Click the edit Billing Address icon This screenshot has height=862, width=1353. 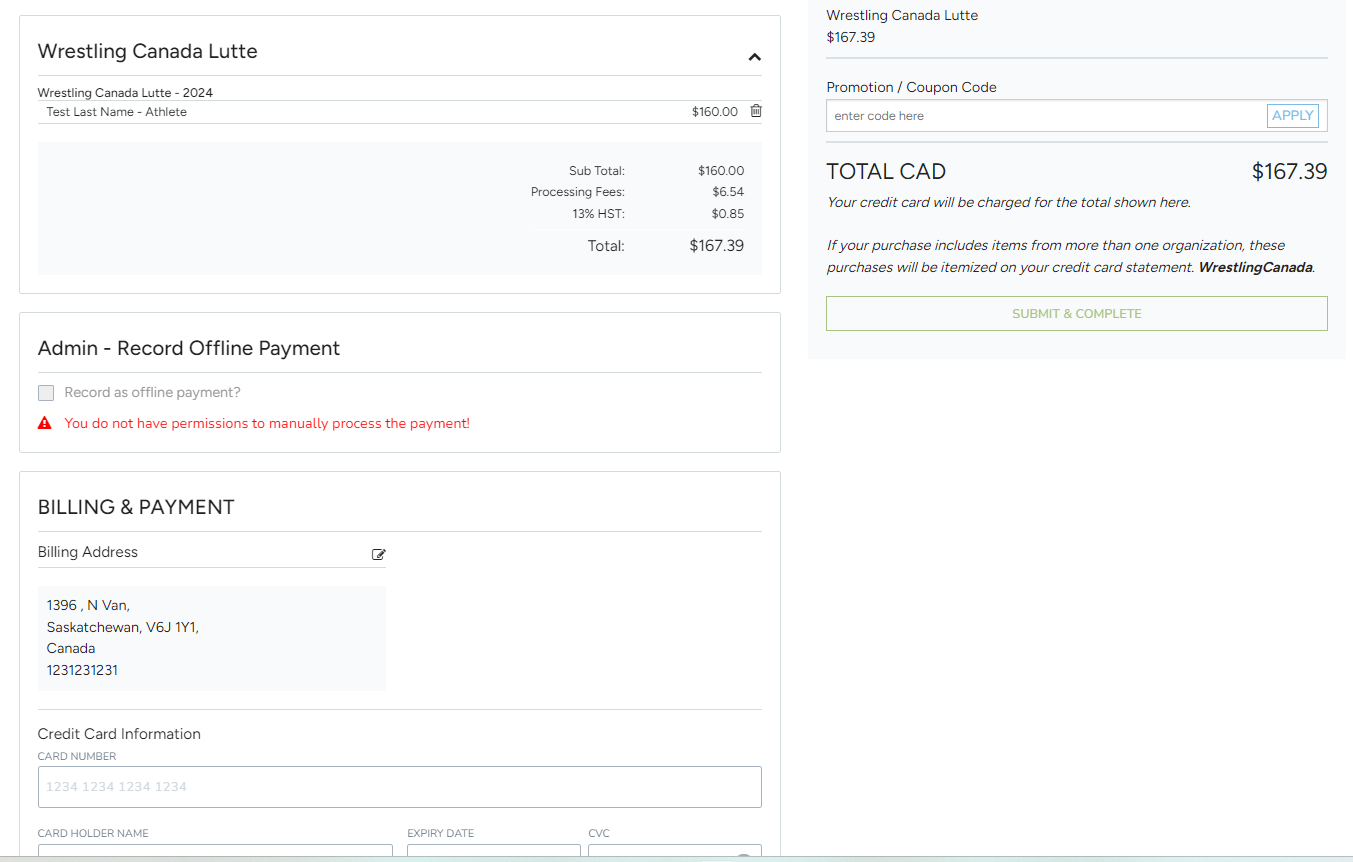(x=378, y=554)
